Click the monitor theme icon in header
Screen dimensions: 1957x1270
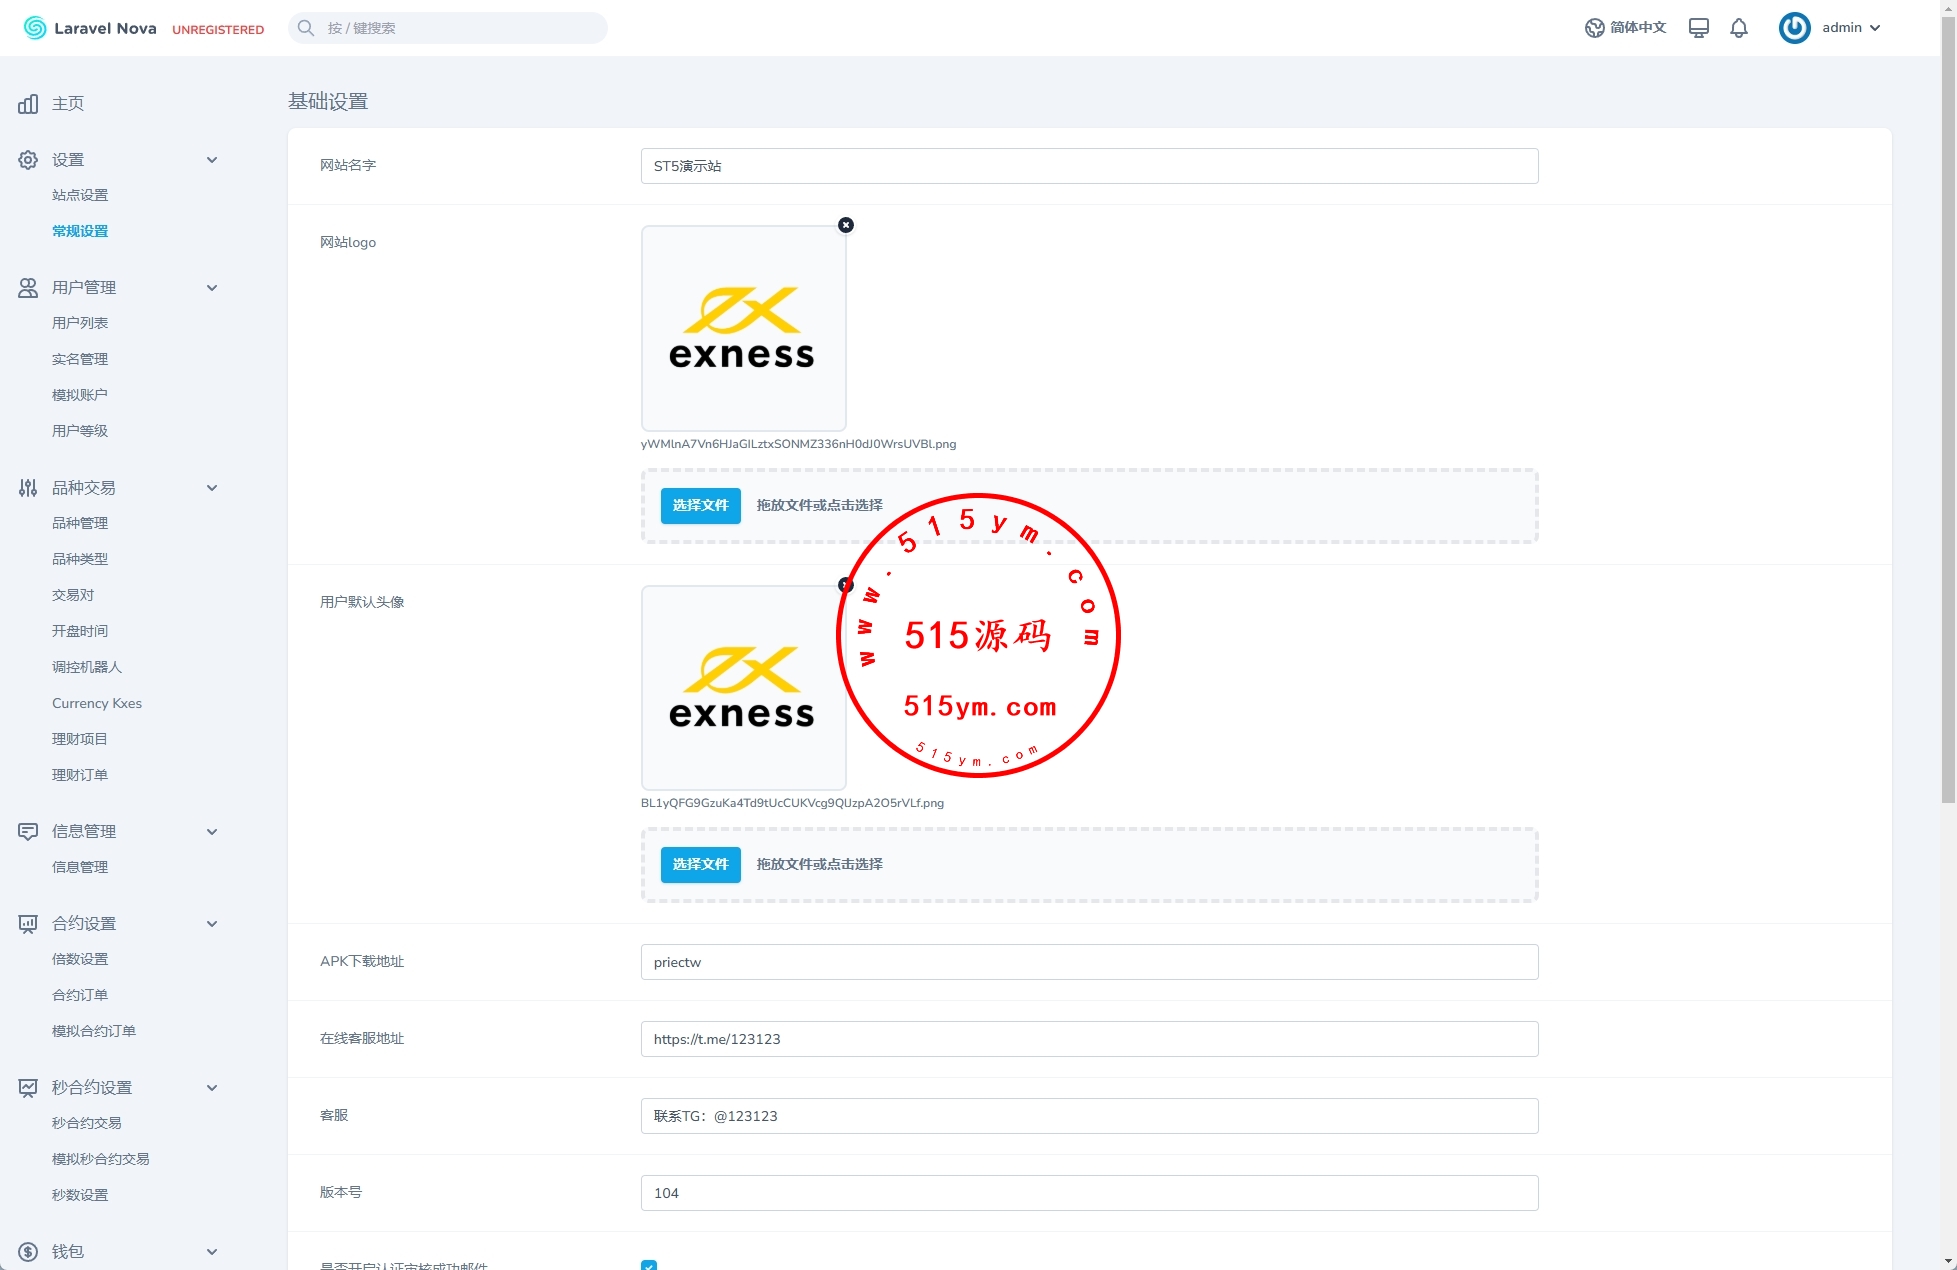point(1698,28)
